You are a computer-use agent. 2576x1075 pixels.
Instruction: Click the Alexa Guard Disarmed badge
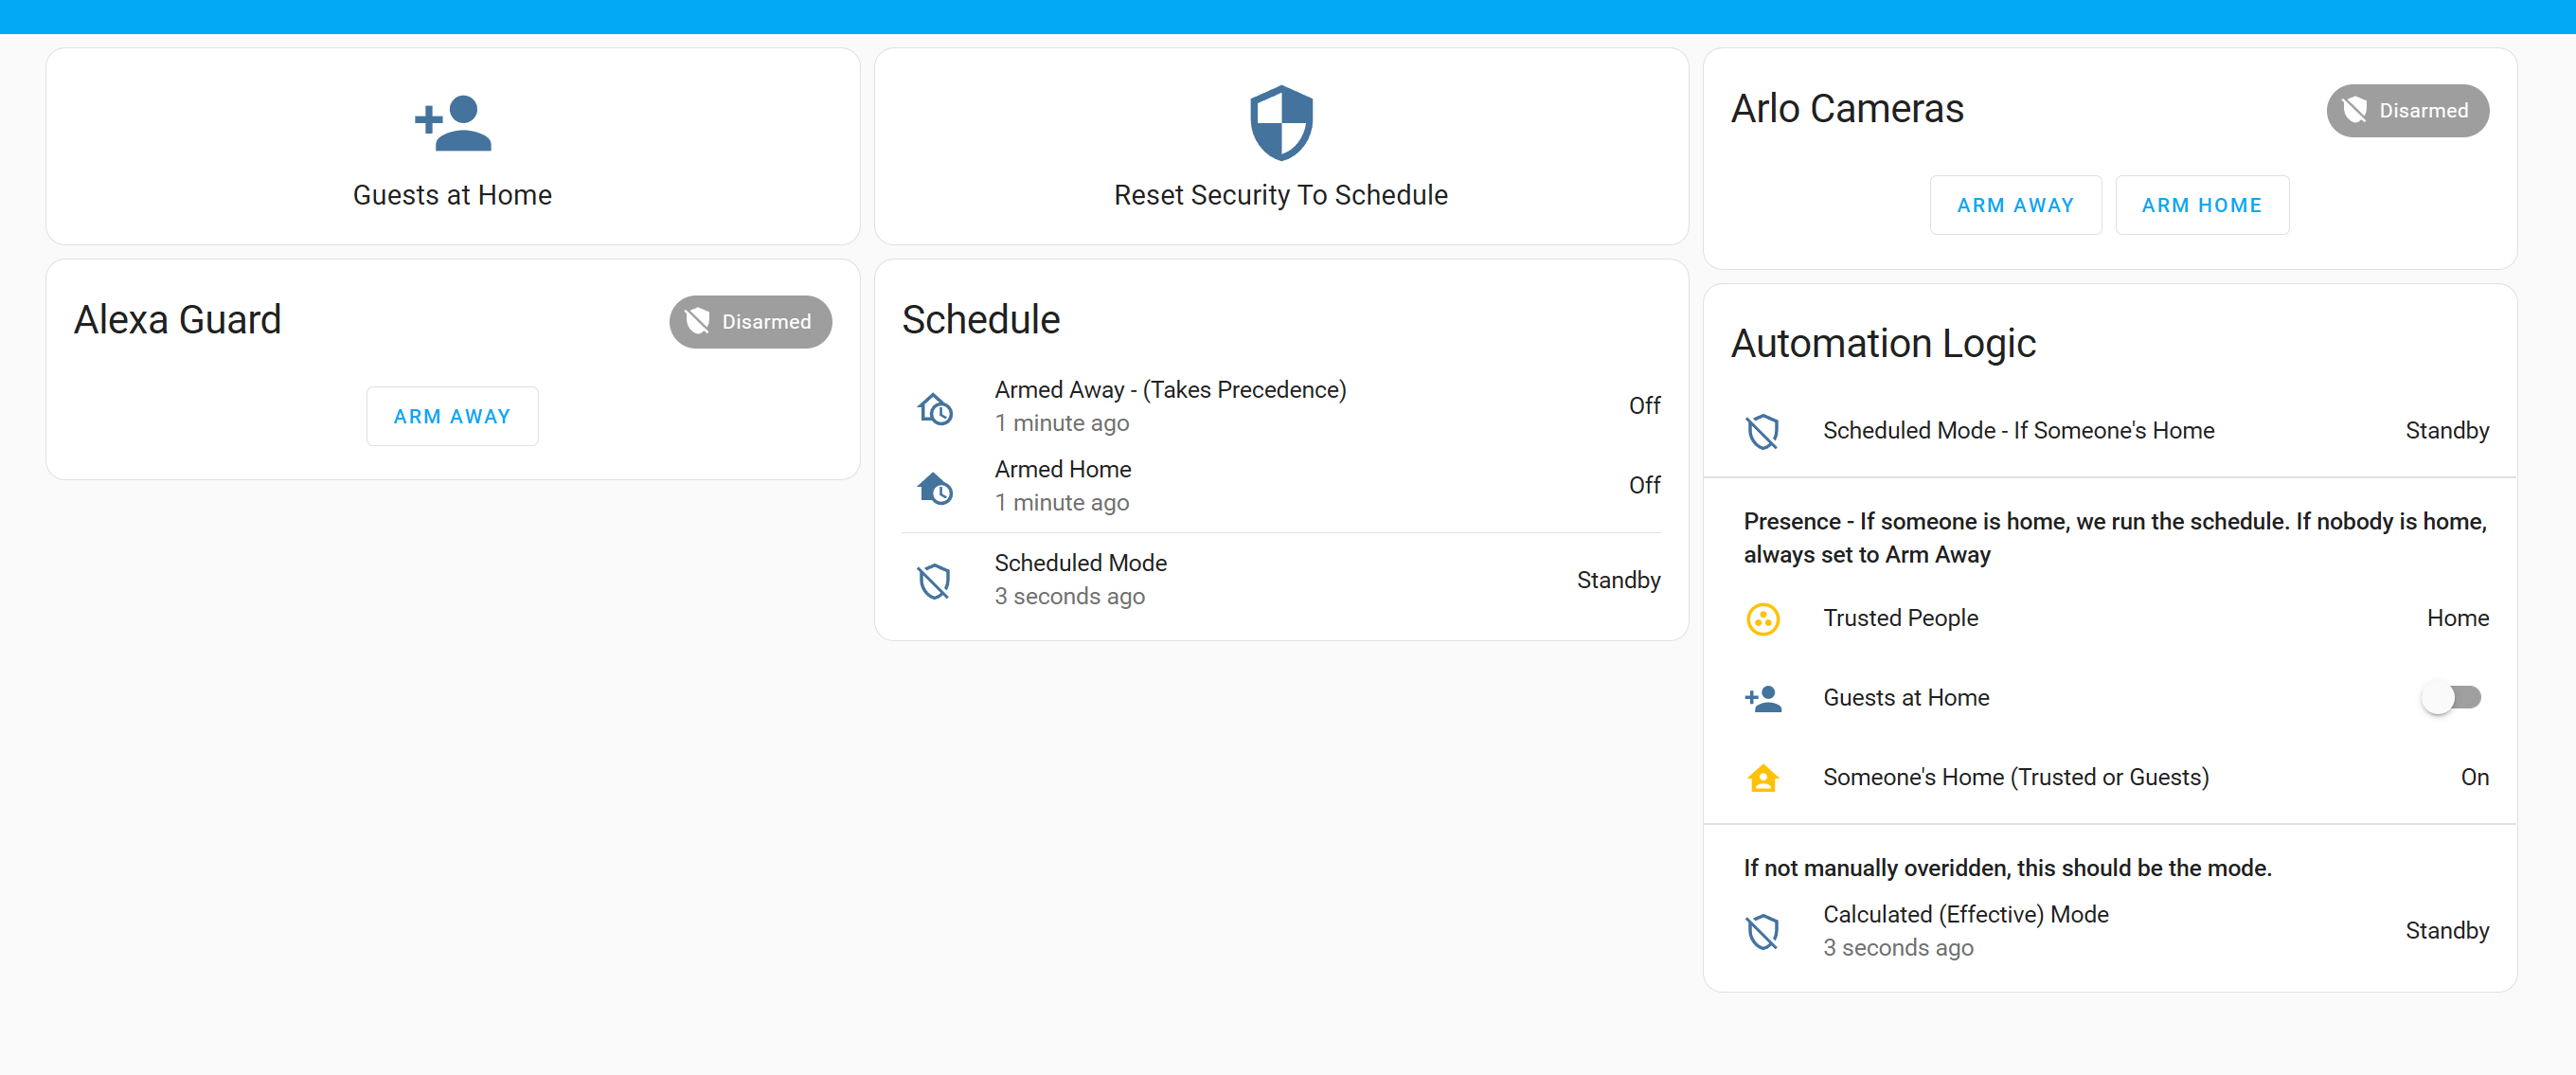coord(750,321)
